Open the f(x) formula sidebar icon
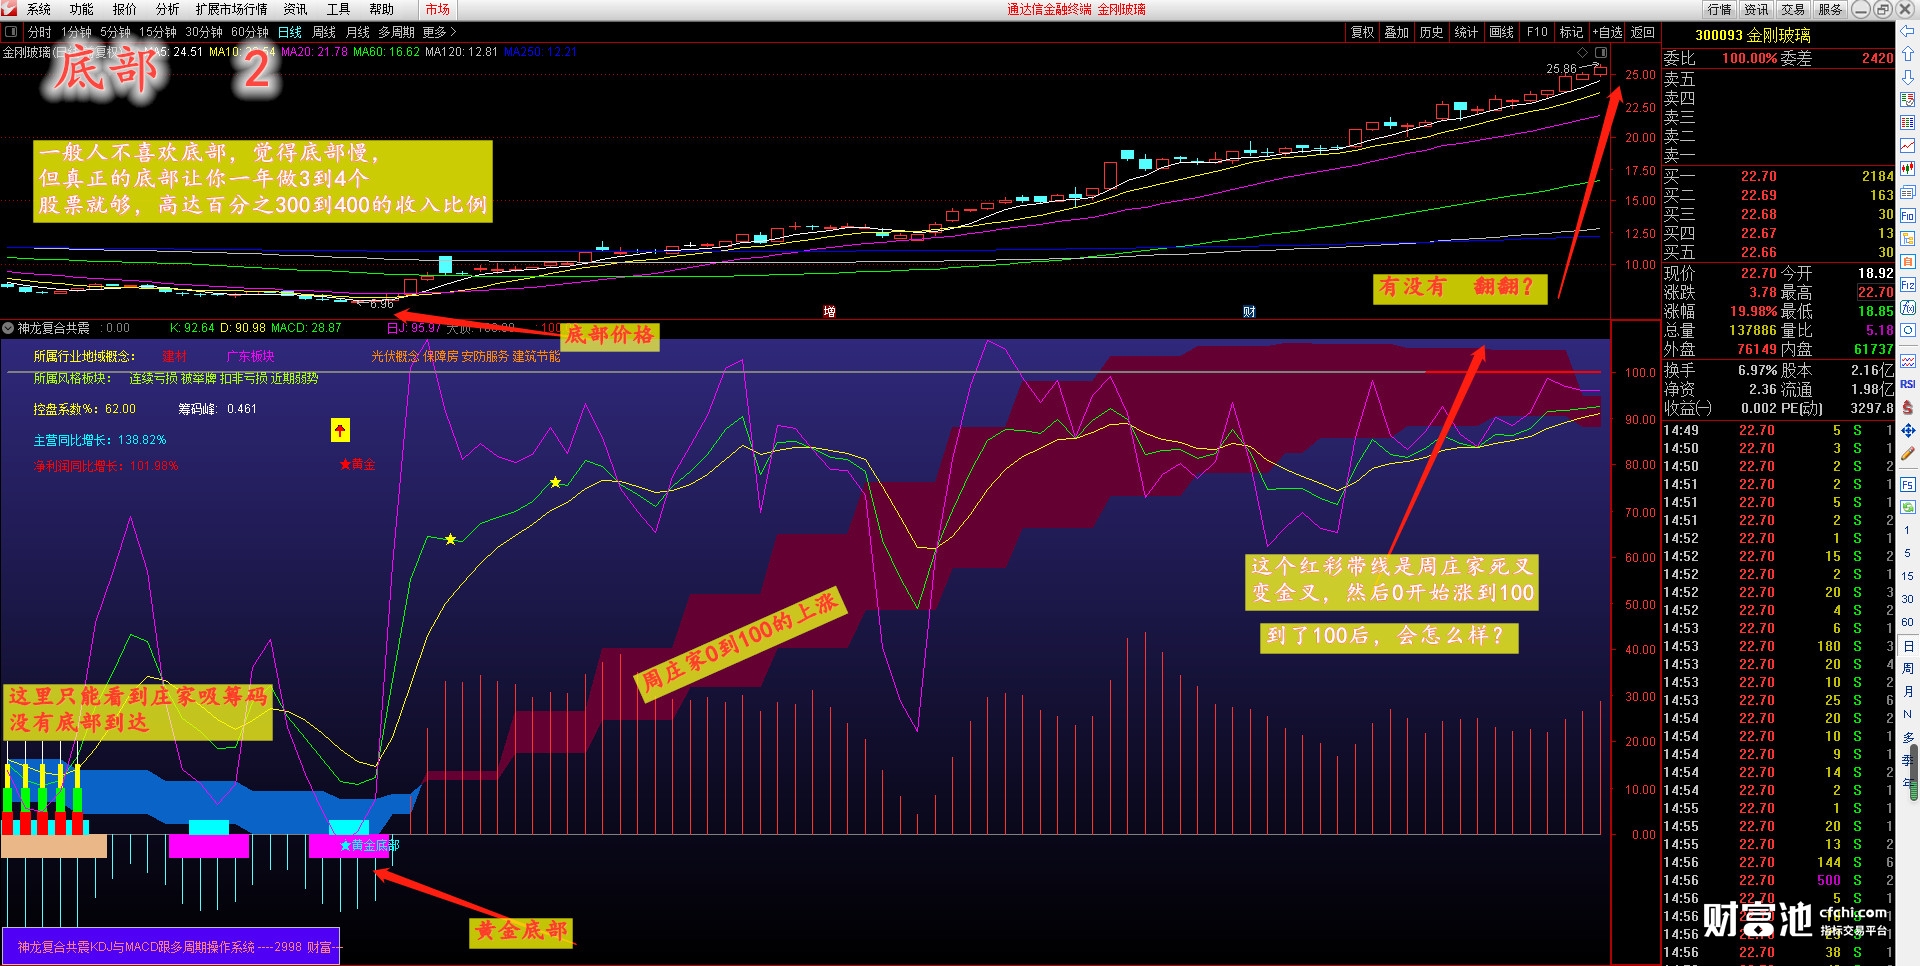 click(1907, 307)
